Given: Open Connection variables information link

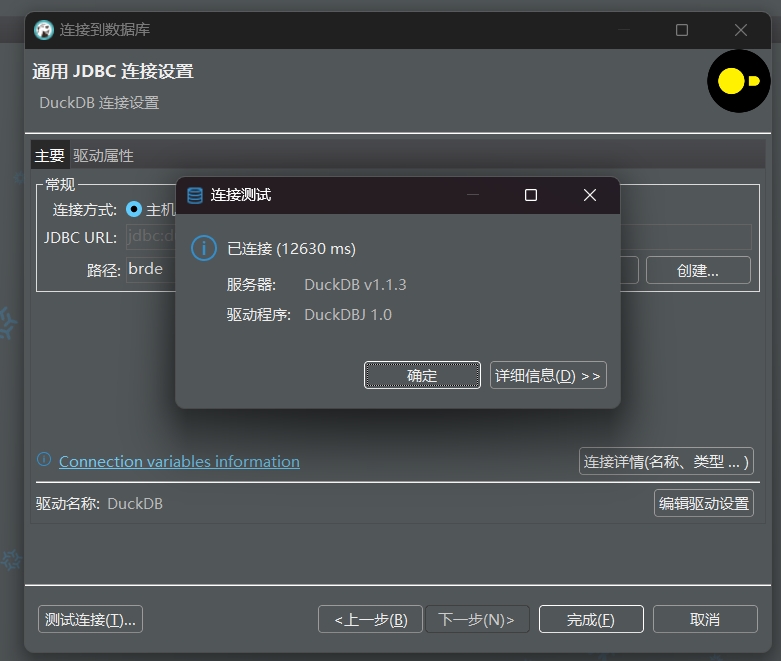Looking at the screenshot, I should click(x=179, y=462).
